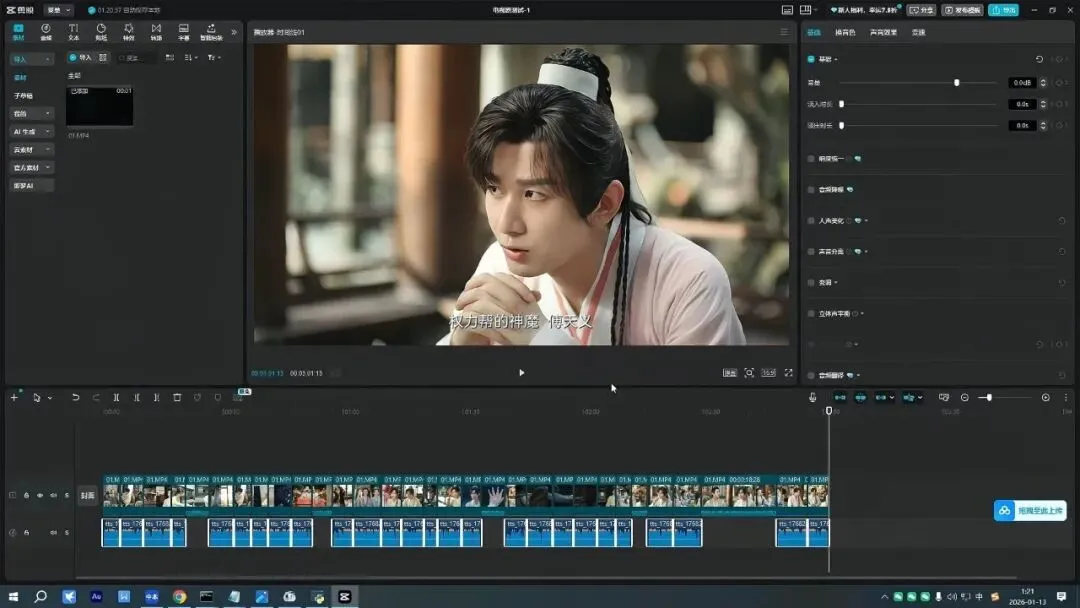Click the volume slider handle
Image resolution: width=1080 pixels, height=608 pixels.
pyautogui.click(x=956, y=83)
